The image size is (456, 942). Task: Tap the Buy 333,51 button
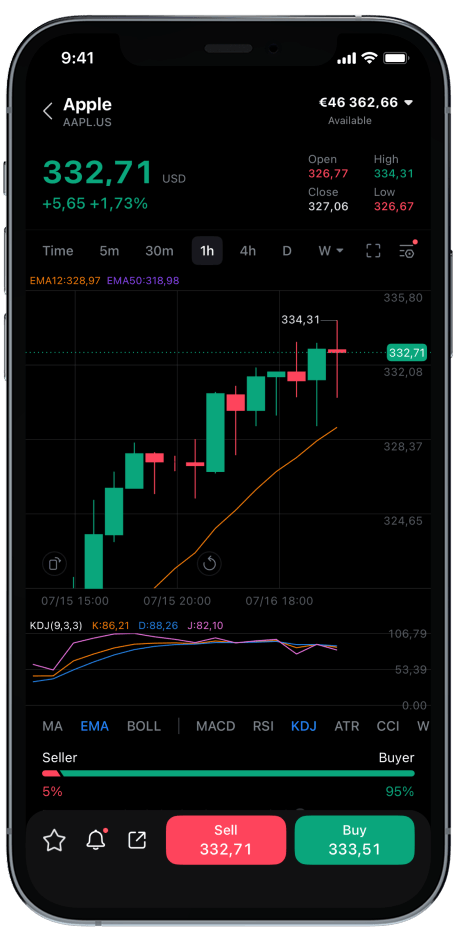pos(354,840)
